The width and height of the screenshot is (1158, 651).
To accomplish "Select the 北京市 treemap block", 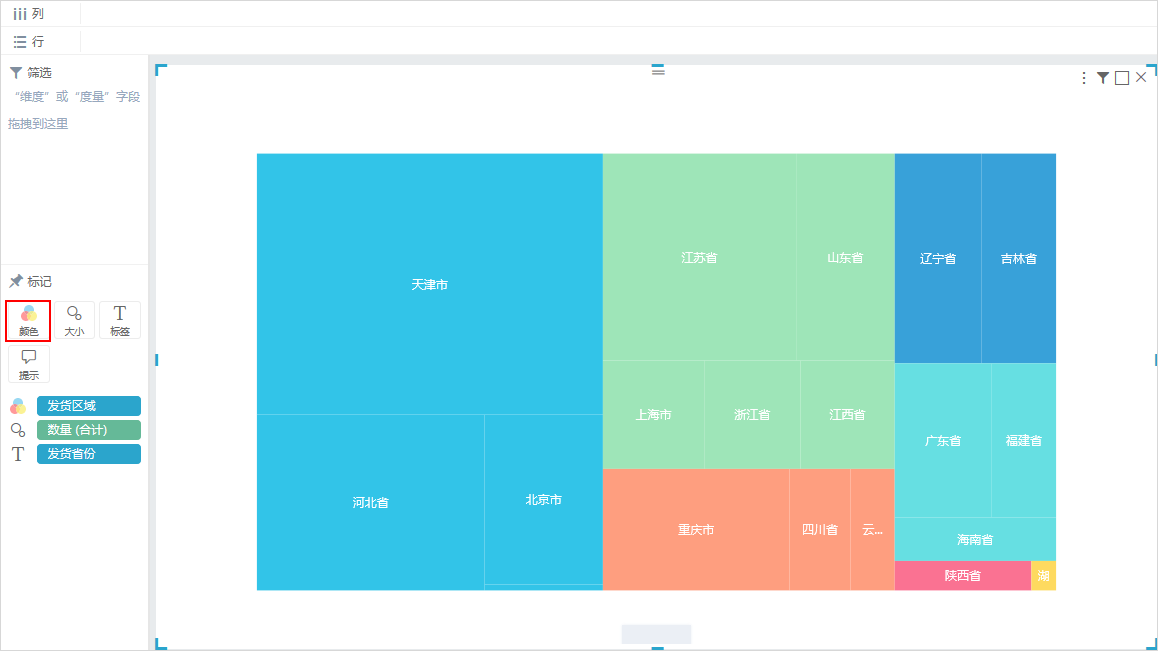I will point(544,500).
